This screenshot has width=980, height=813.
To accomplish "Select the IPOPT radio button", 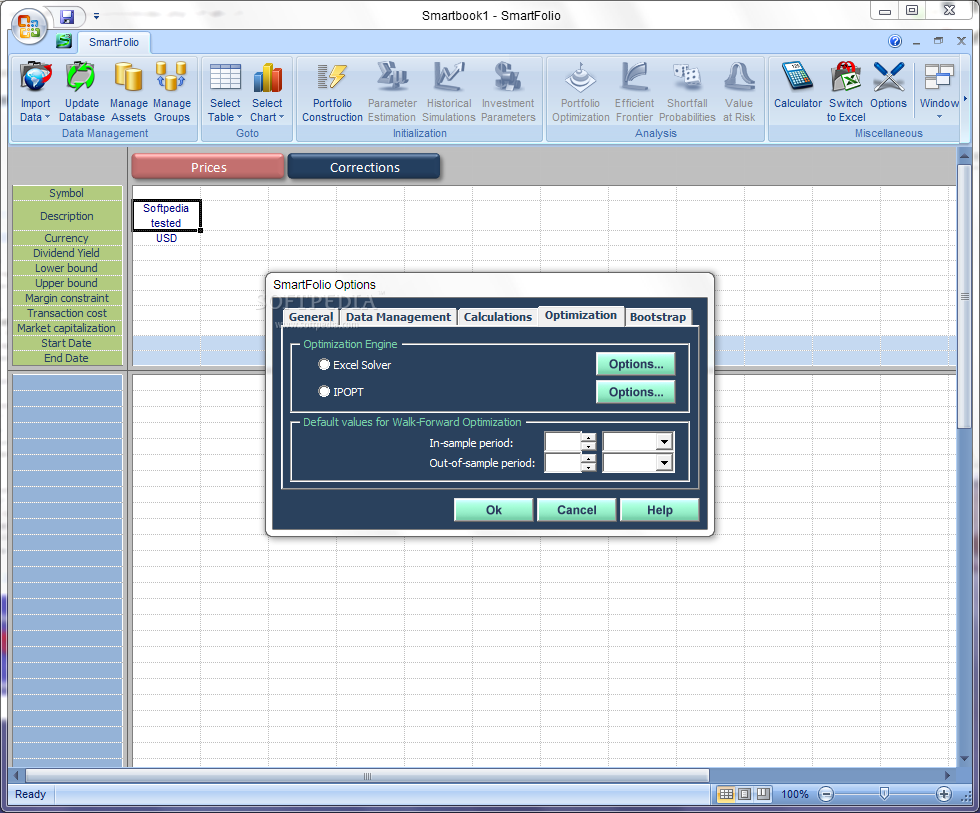I will tap(324, 391).
